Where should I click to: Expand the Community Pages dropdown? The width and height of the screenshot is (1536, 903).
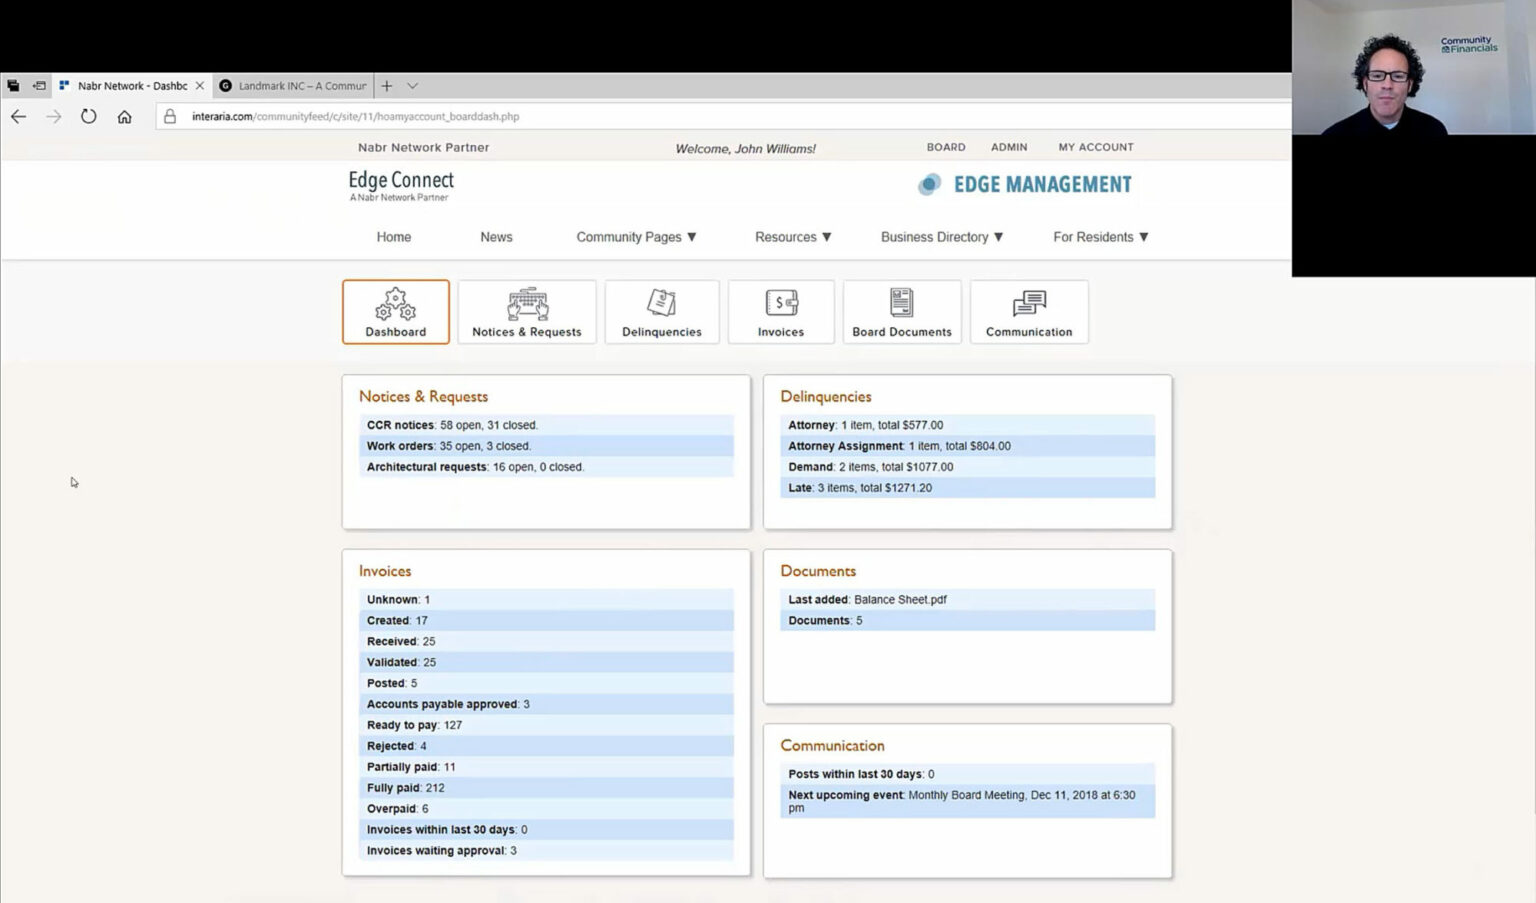click(x=636, y=237)
